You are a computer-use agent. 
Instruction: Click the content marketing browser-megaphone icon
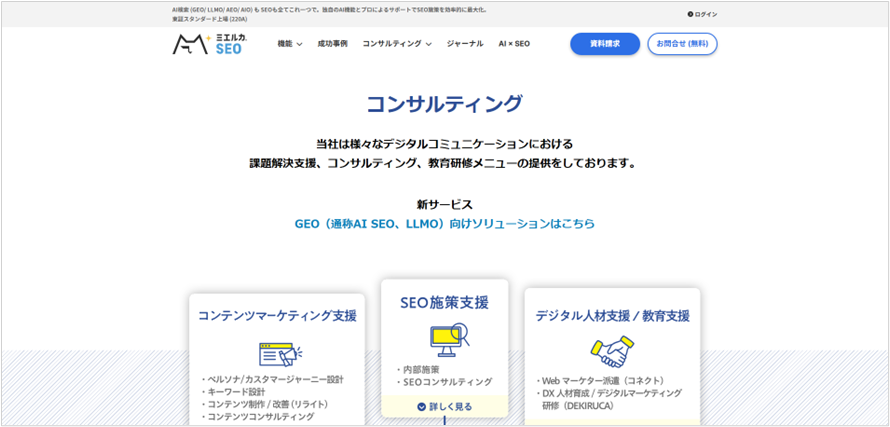[x=280, y=354]
